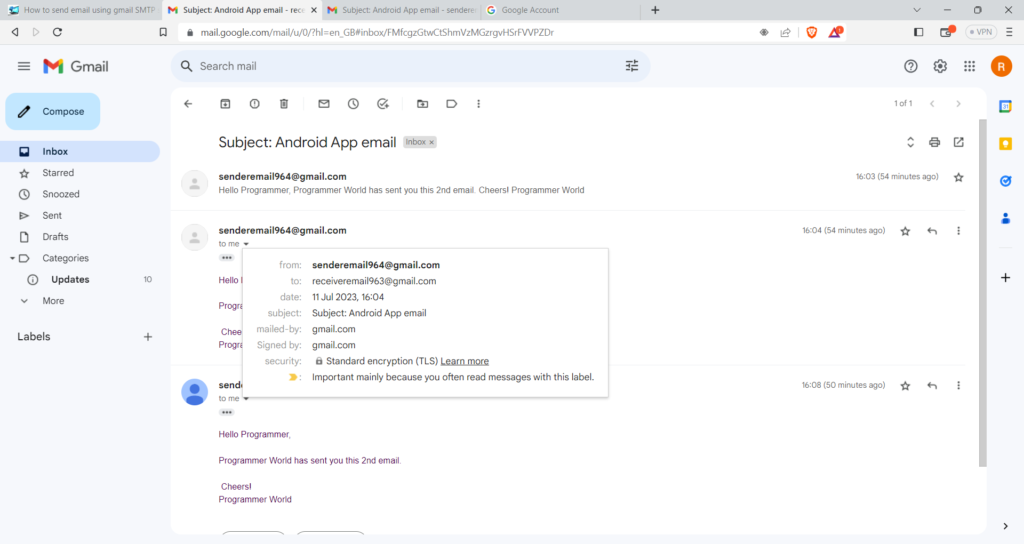The image size is (1024, 544).
Task: Open the Inbox folder
Action: pyautogui.click(x=80, y=152)
